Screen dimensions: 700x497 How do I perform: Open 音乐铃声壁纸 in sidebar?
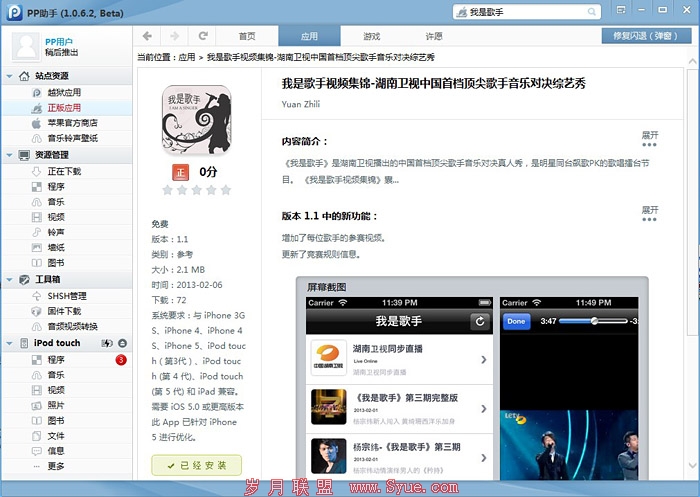pyautogui.click(x=67, y=138)
